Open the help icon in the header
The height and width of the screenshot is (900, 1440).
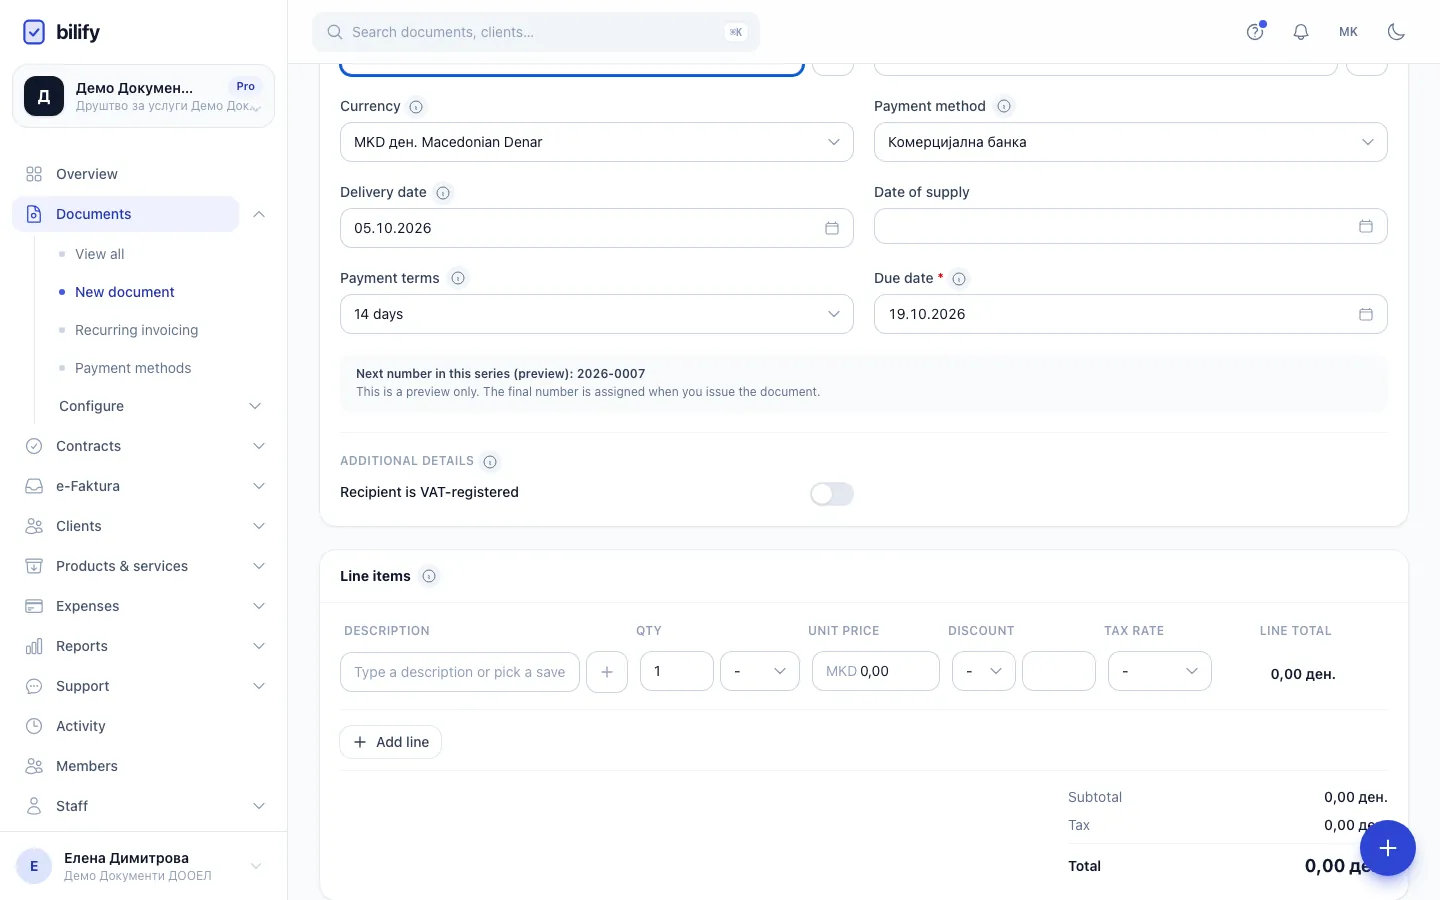point(1255,32)
